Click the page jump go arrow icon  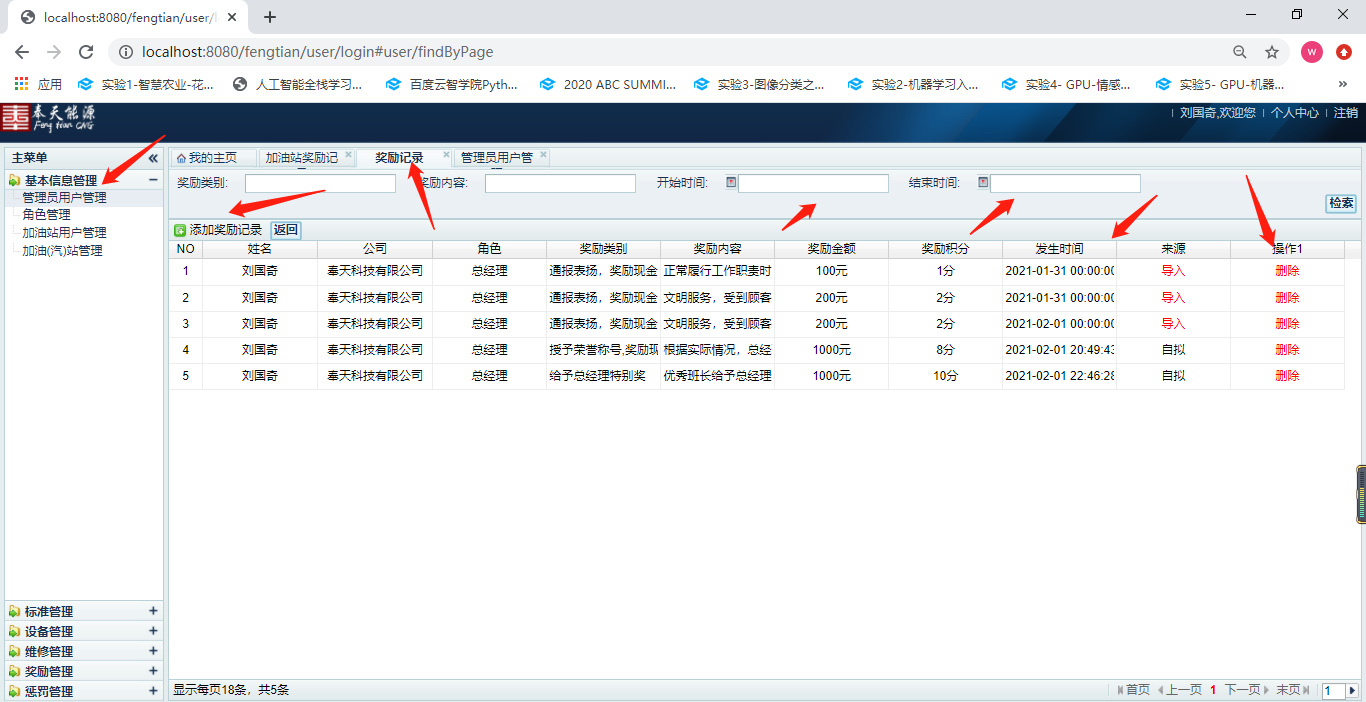pos(1352,690)
